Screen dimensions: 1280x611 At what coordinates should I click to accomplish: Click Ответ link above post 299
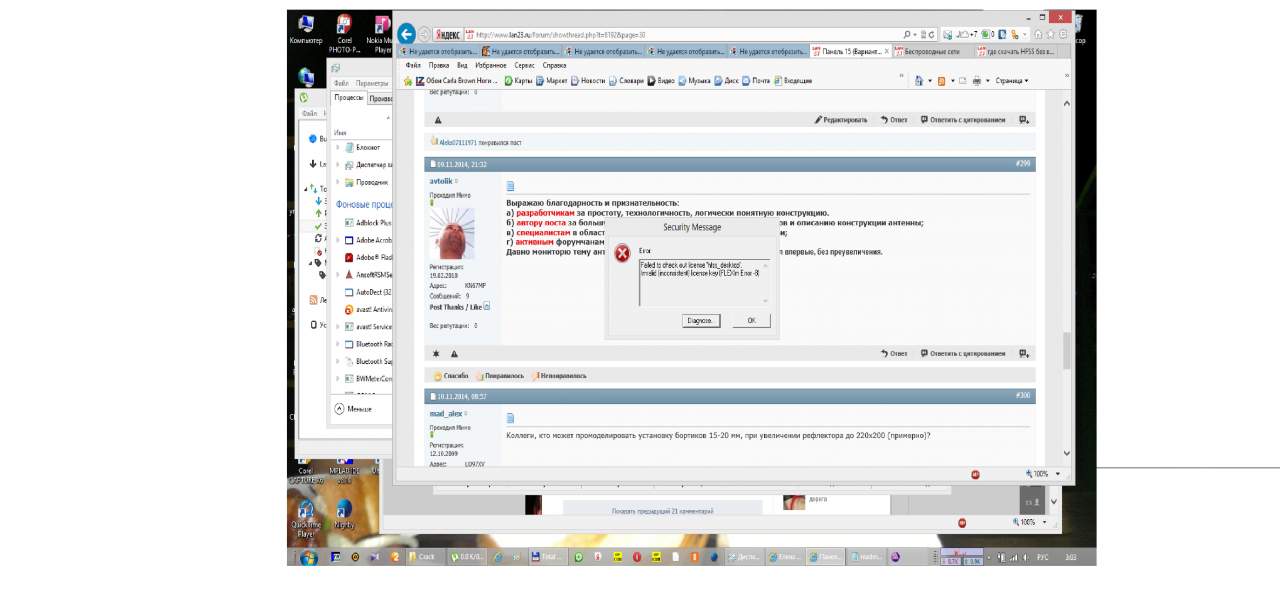pos(894,120)
